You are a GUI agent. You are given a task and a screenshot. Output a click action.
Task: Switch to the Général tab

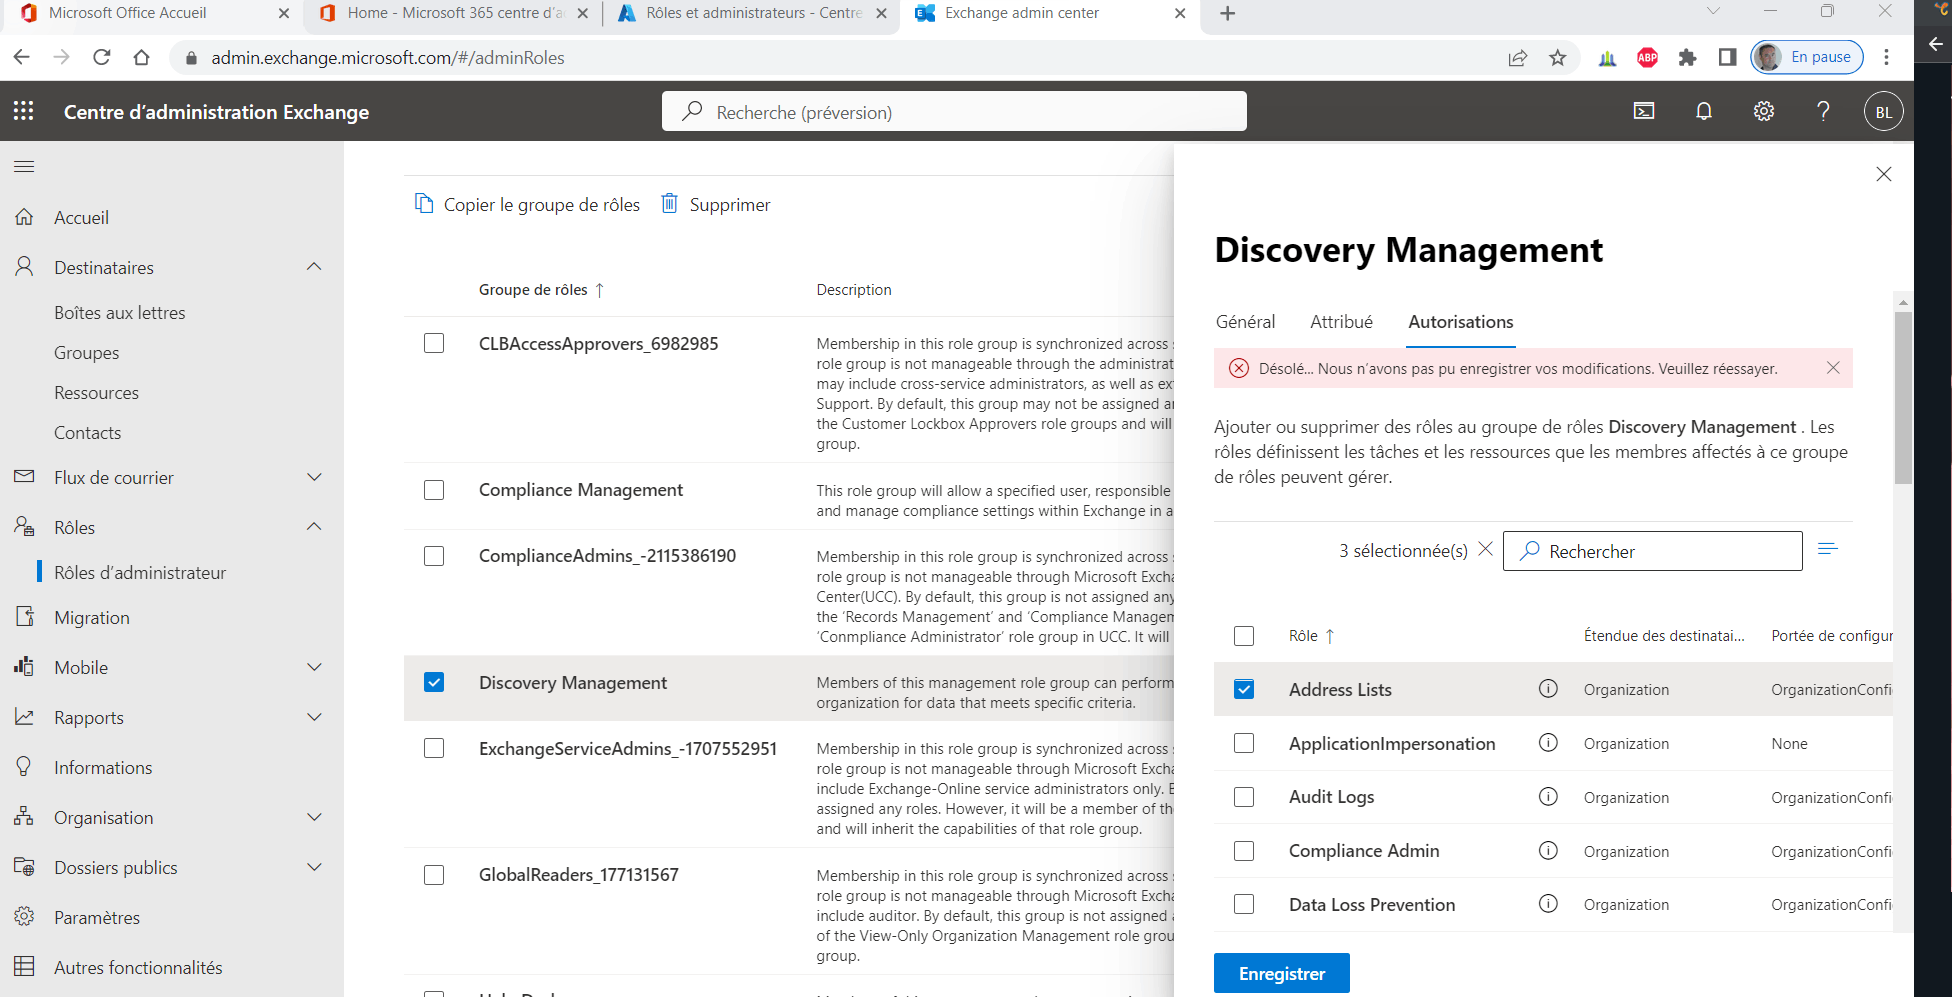point(1245,322)
